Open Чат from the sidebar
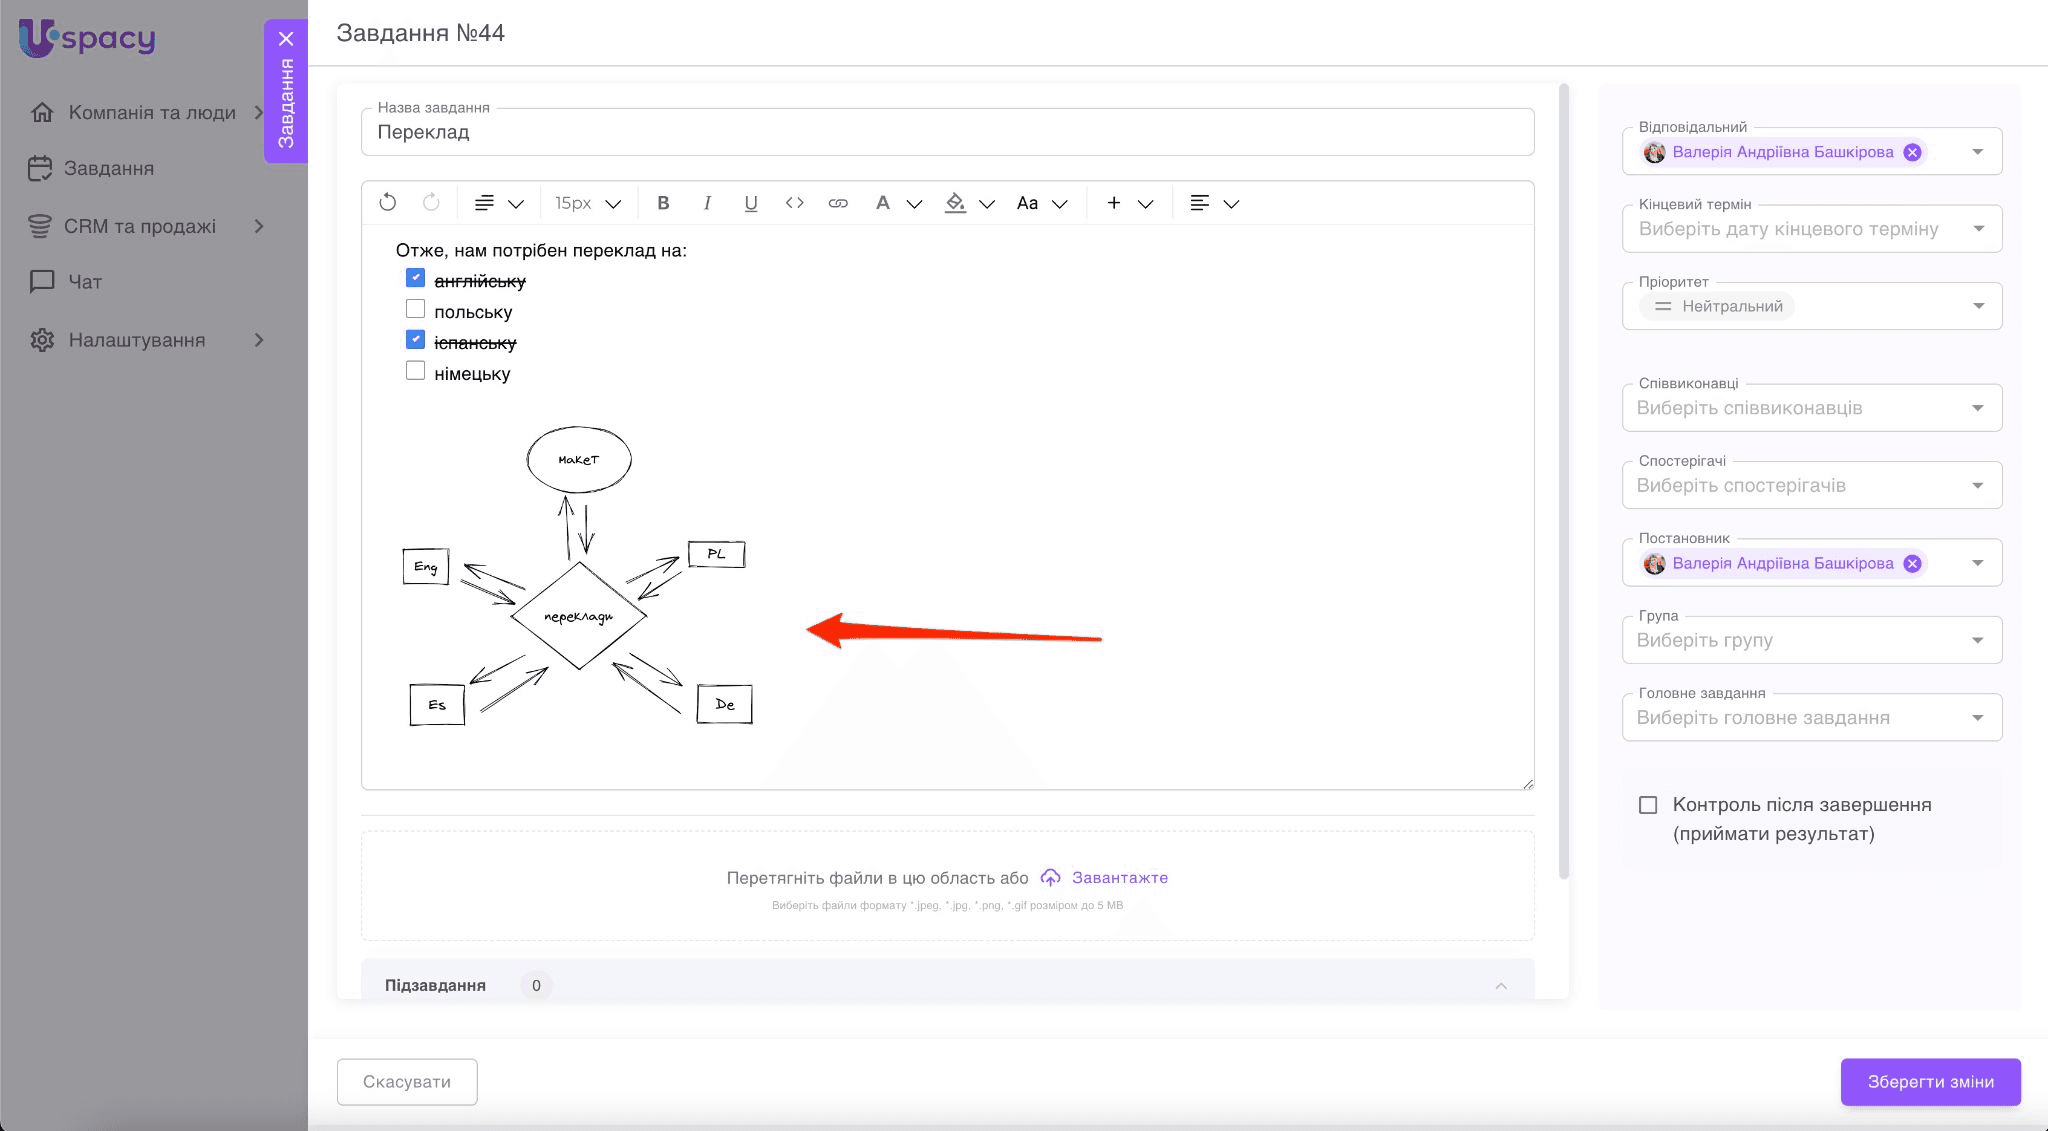Image resolution: width=2048 pixels, height=1131 pixels. (x=84, y=282)
